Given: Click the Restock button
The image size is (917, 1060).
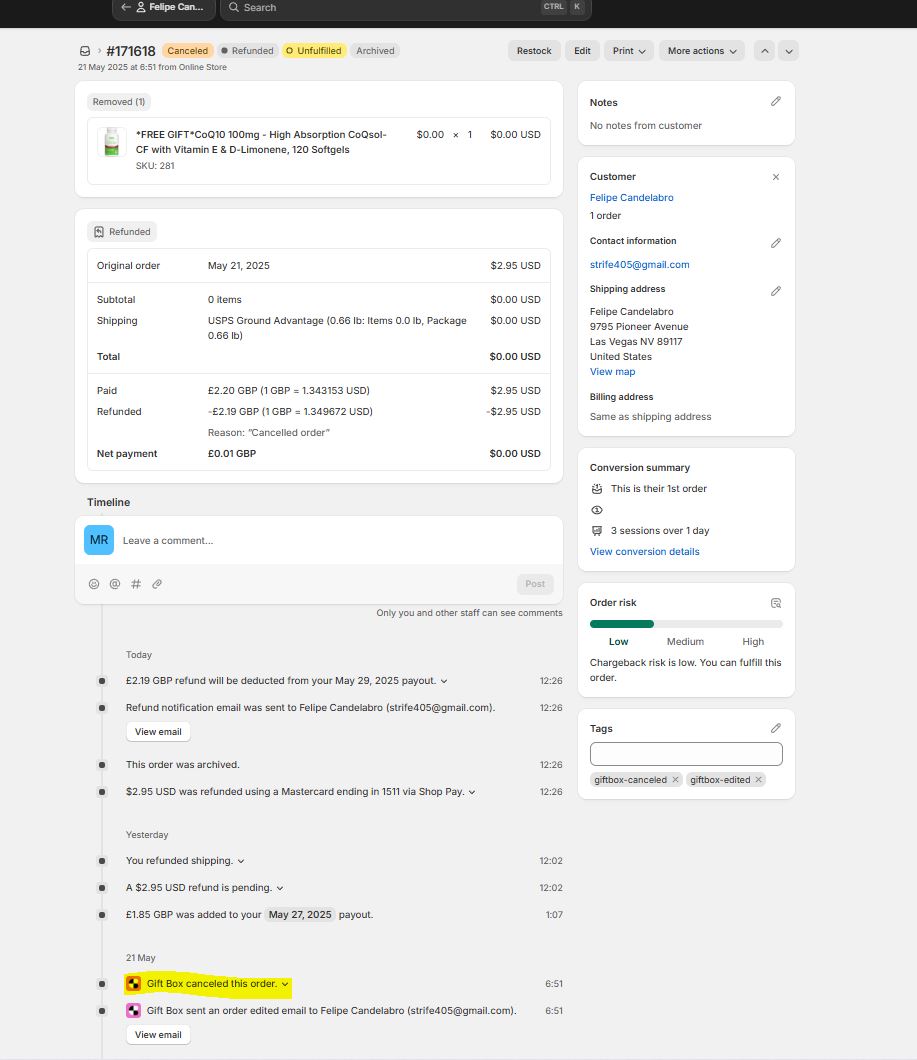Looking at the screenshot, I should [534, 51].
